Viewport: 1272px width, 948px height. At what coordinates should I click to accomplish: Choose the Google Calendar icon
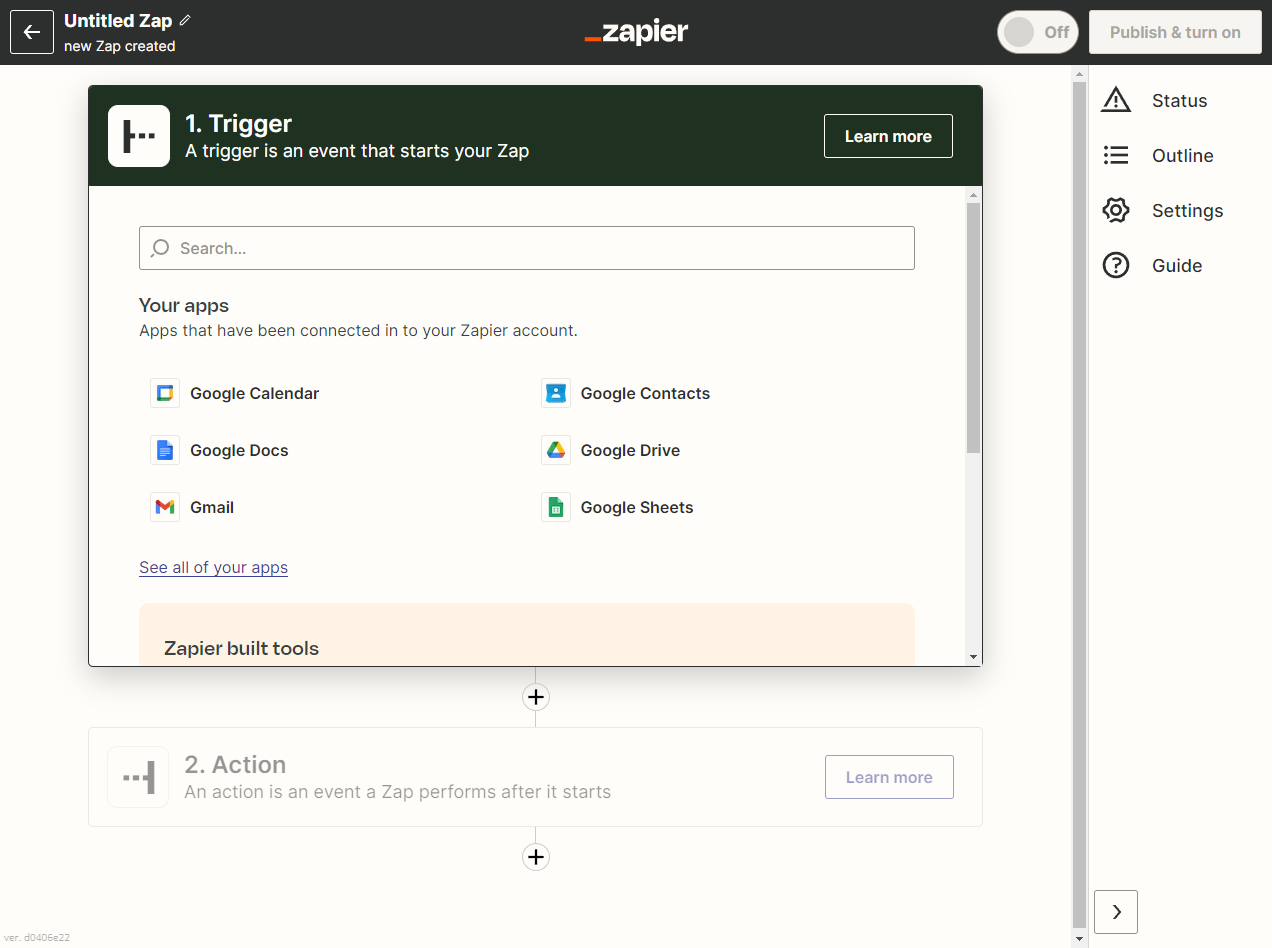coord(165,393)
